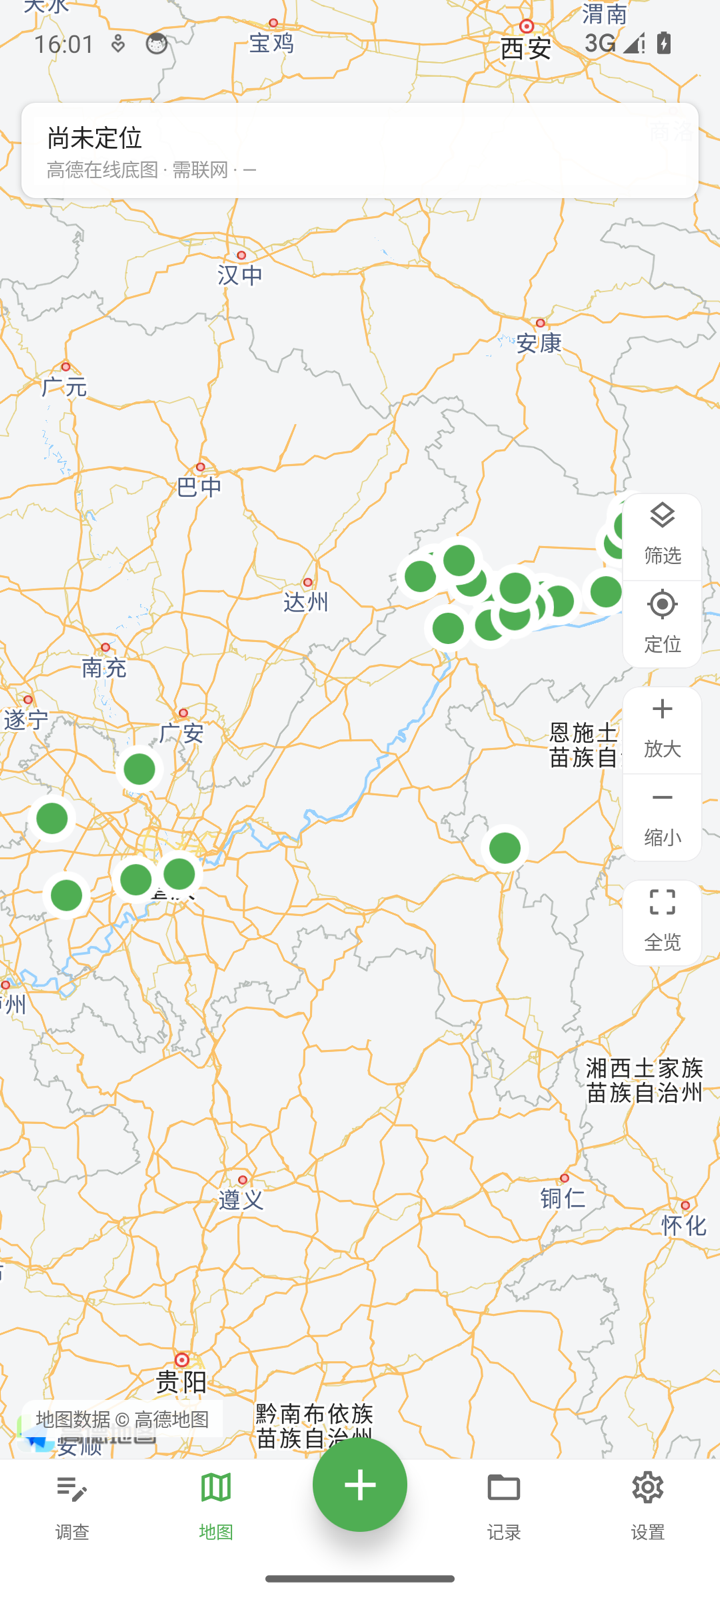
Task: Tap the 怀化 city label
Action: (684, 1225)
